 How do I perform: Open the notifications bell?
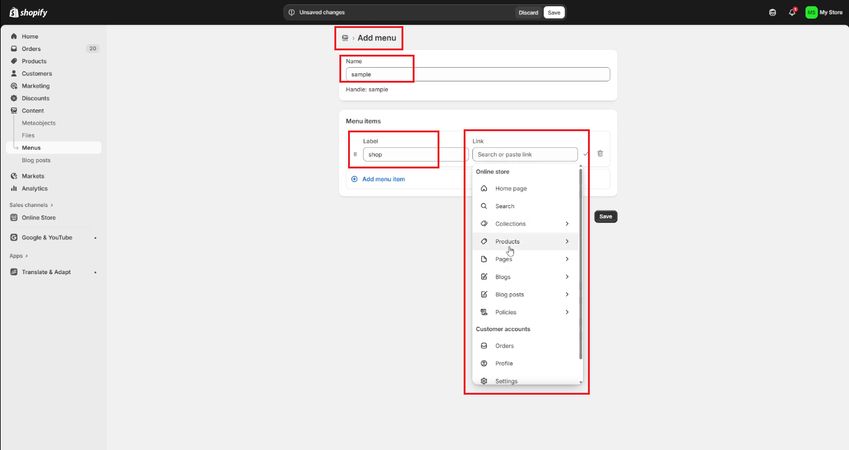[792, 12]
